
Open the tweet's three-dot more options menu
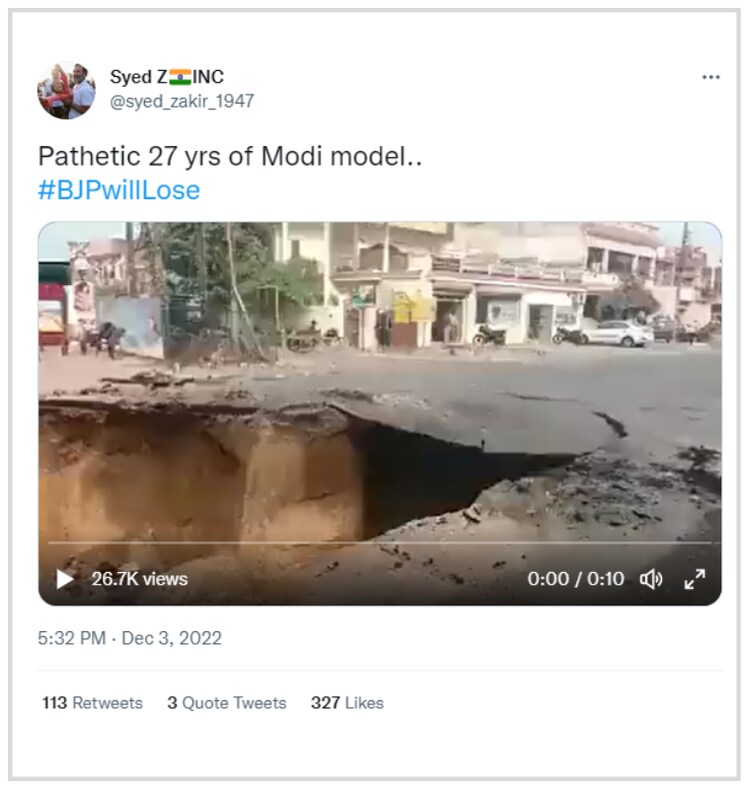click(710, 78)
